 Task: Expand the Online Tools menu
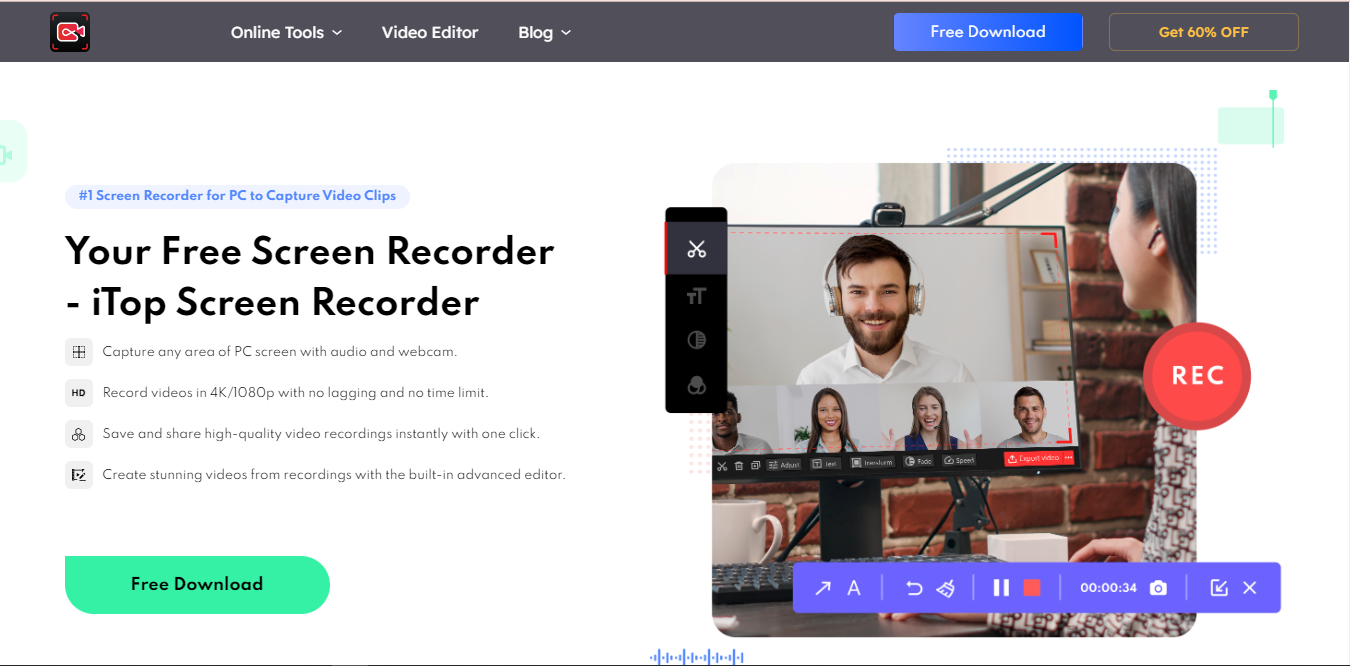pos(286,32)
